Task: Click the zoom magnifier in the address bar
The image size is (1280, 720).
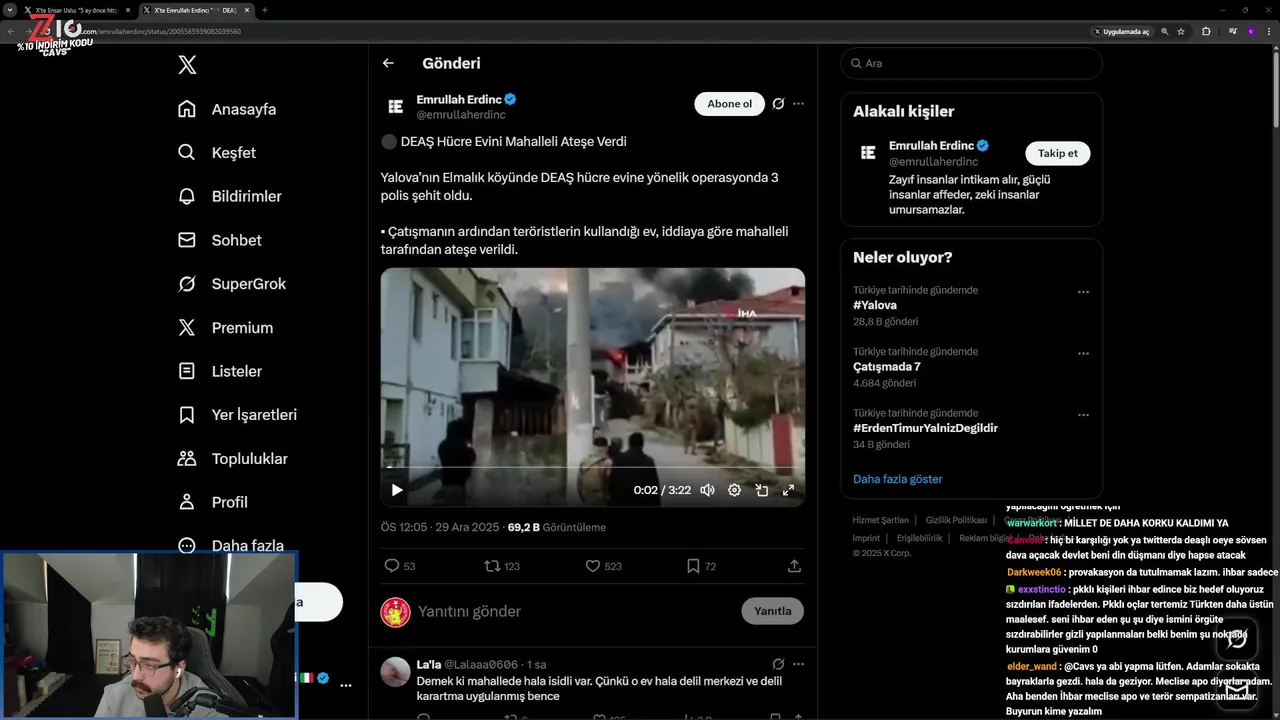Action: click(x=1165, y=31)
